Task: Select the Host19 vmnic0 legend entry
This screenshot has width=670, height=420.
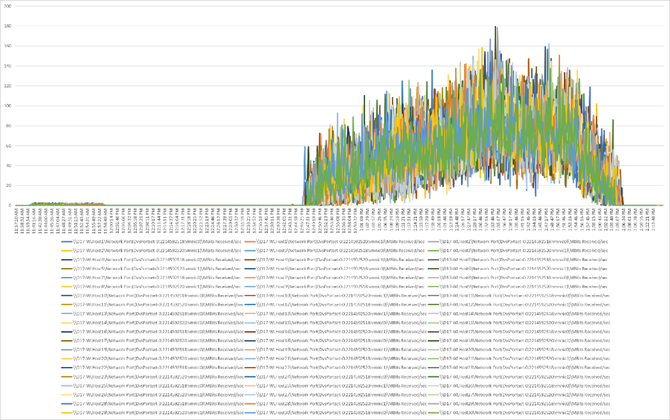Action: coord(151,349)
